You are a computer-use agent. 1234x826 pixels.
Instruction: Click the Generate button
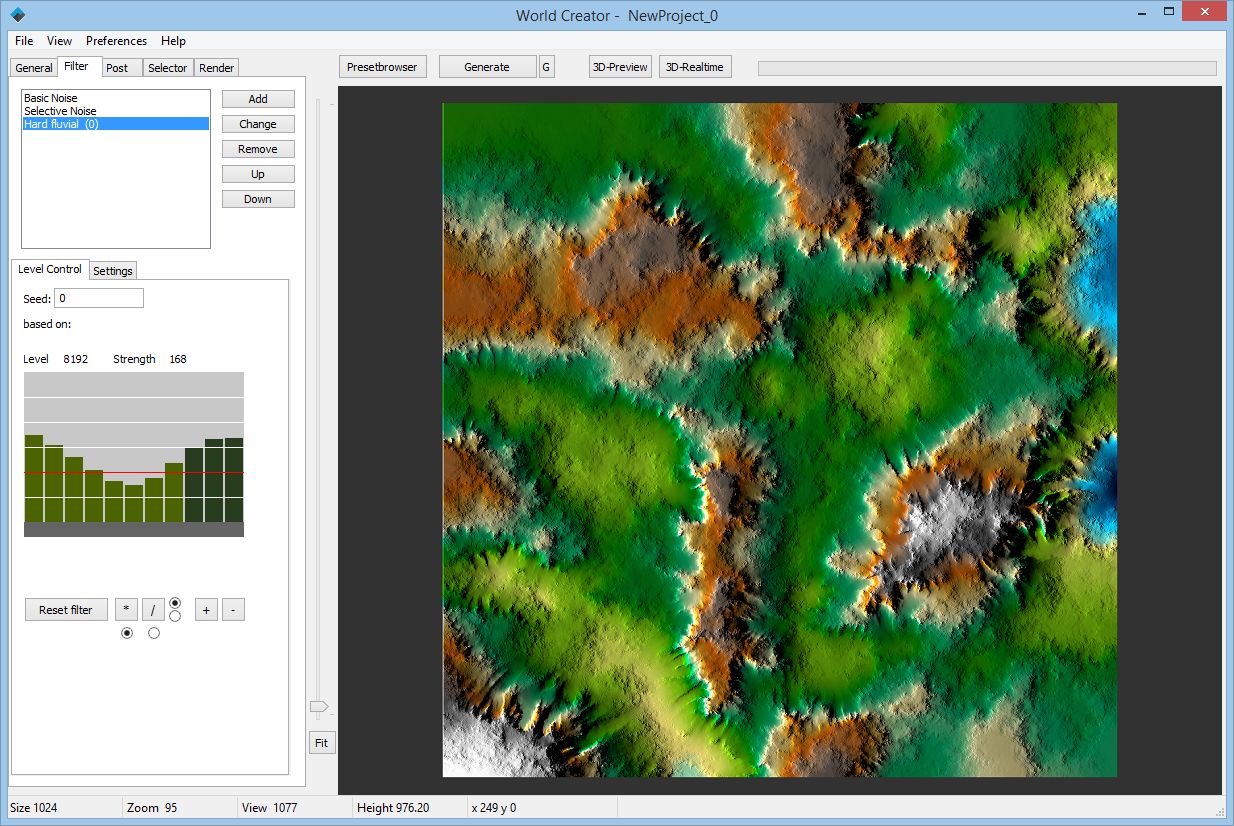(486, 66)
